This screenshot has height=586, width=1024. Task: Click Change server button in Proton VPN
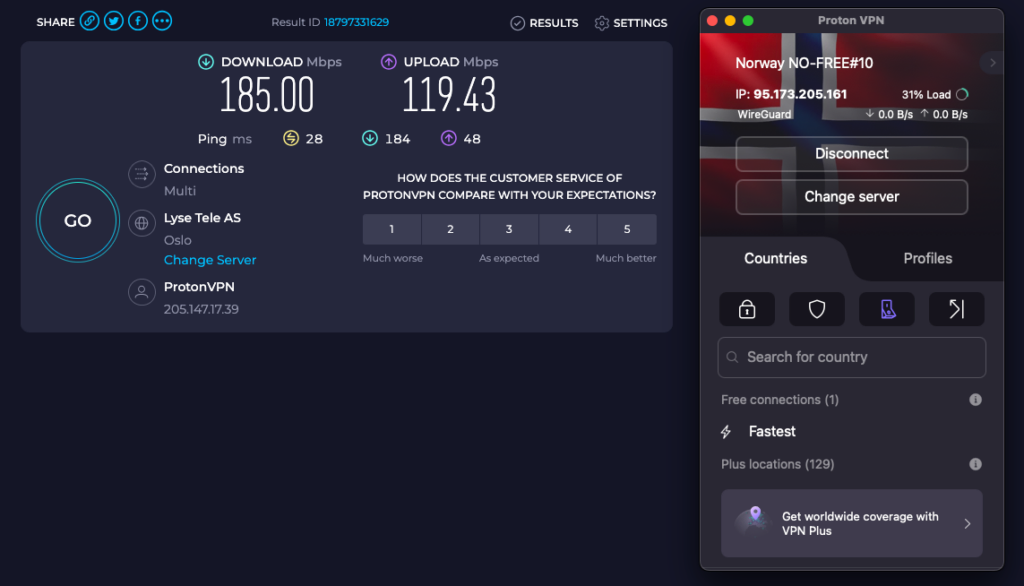pos(852,197)
